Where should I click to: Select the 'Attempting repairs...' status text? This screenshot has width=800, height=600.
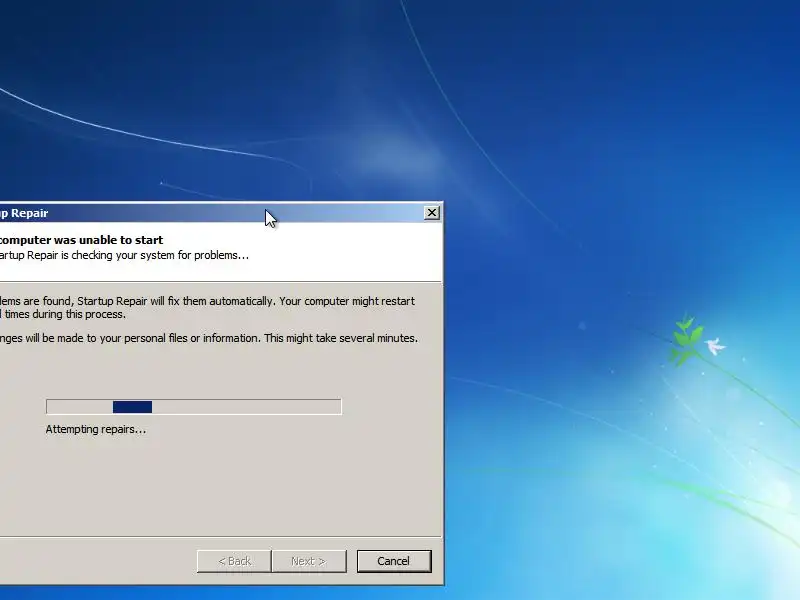click(96, 429)
